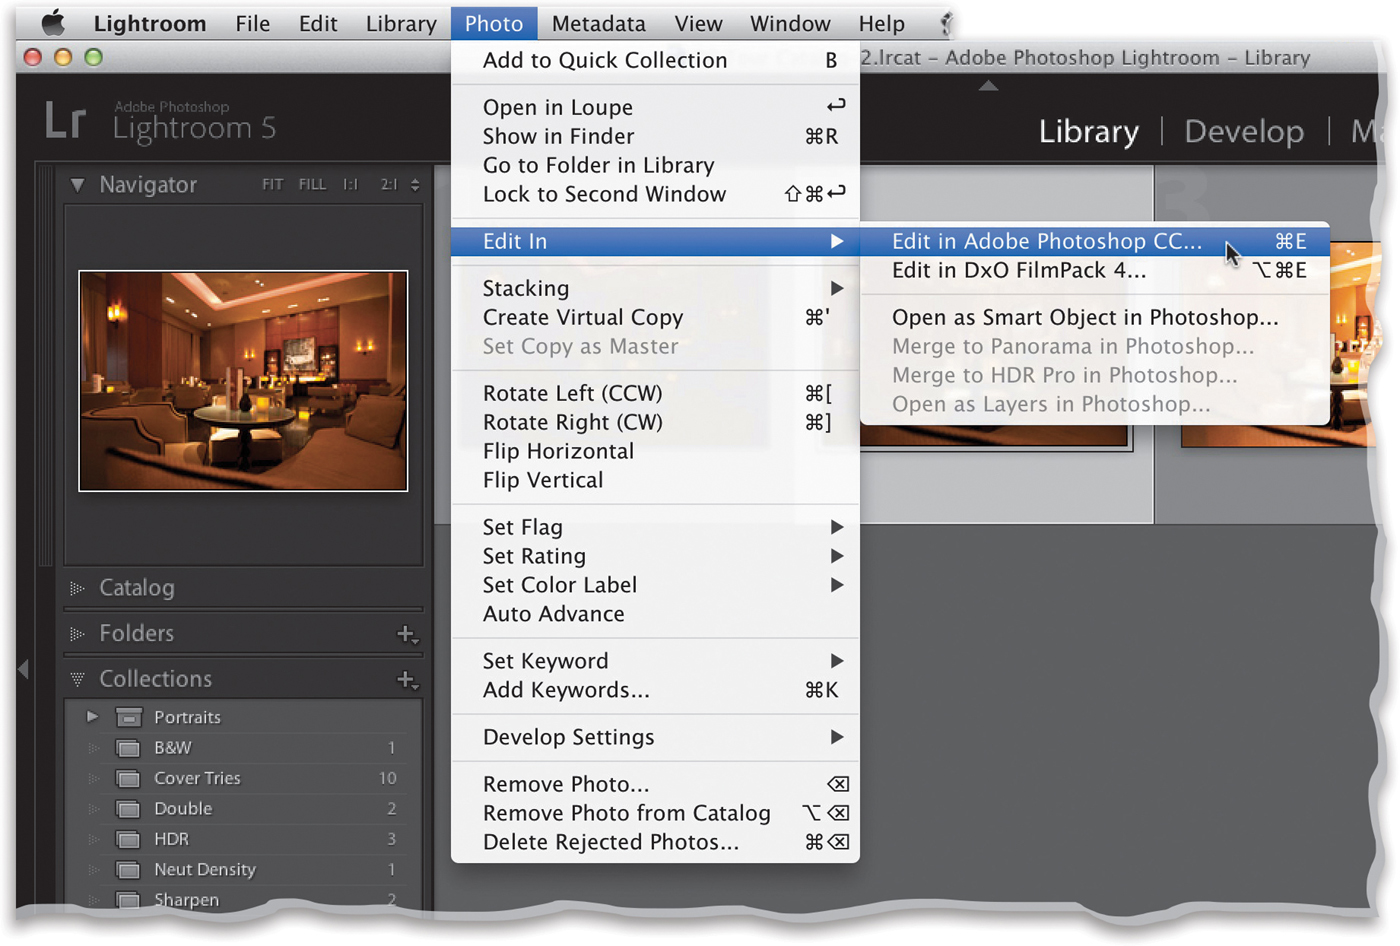1400x946 pixels.
Task: Select Remove Photo from Catalog
Action: 655,813
